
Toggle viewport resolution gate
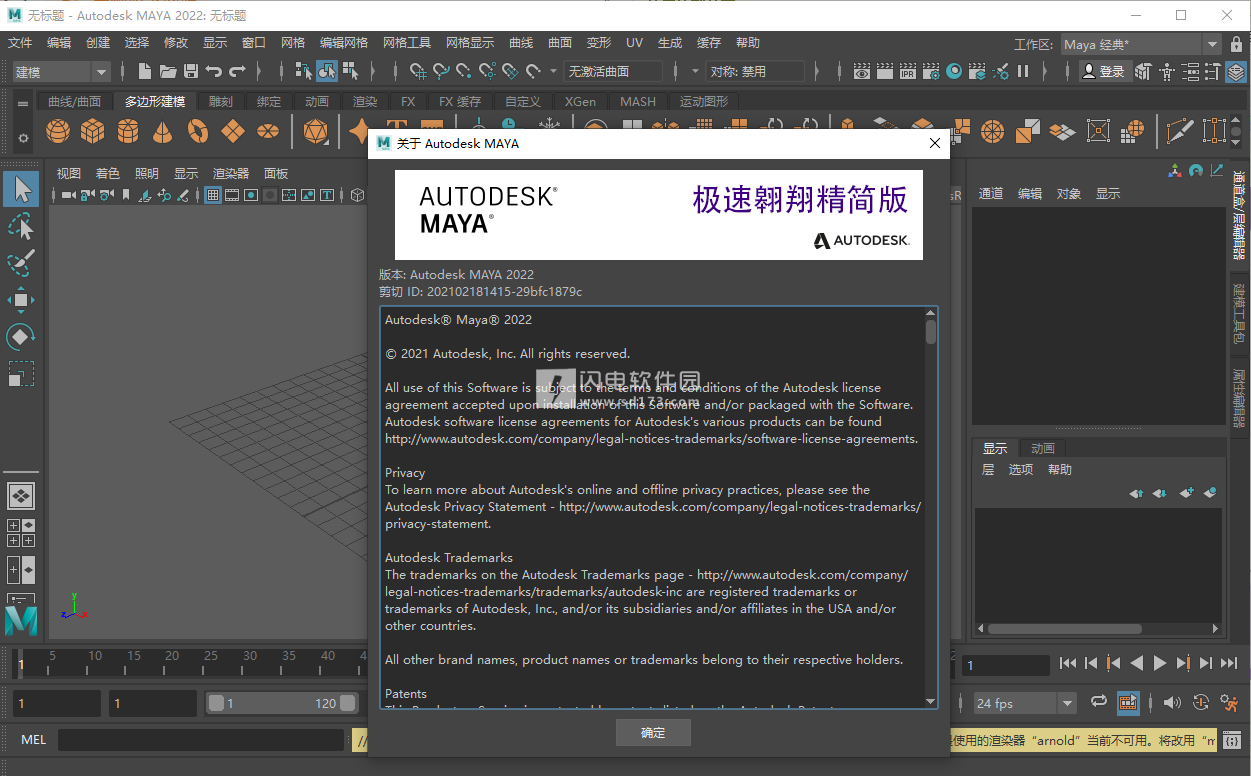(x=251, y=195)
